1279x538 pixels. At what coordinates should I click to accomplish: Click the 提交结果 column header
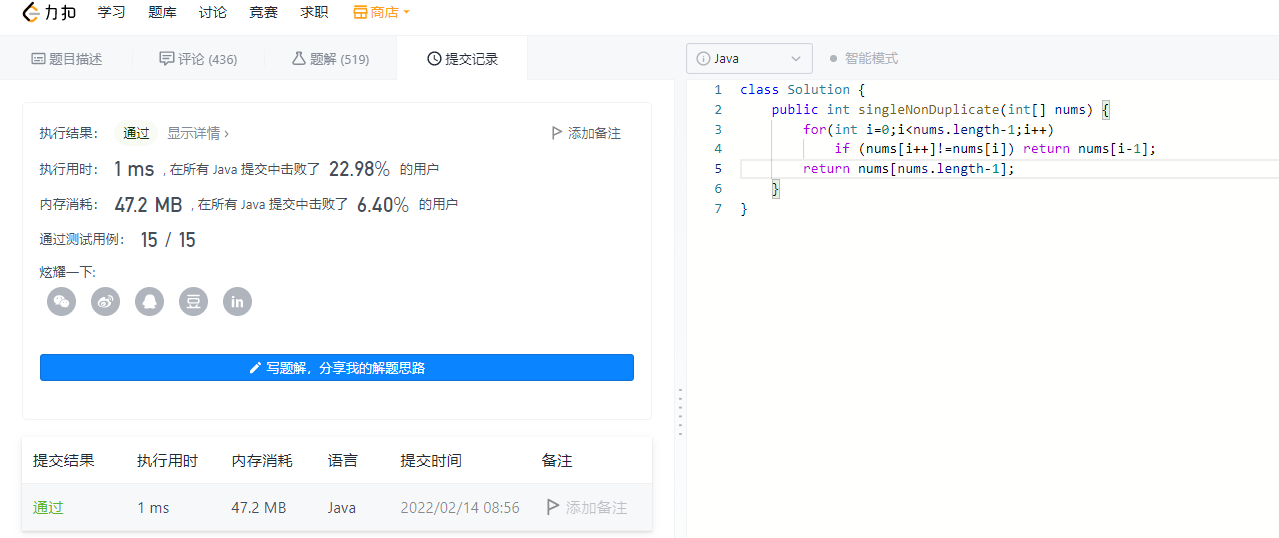click(64, 461)
